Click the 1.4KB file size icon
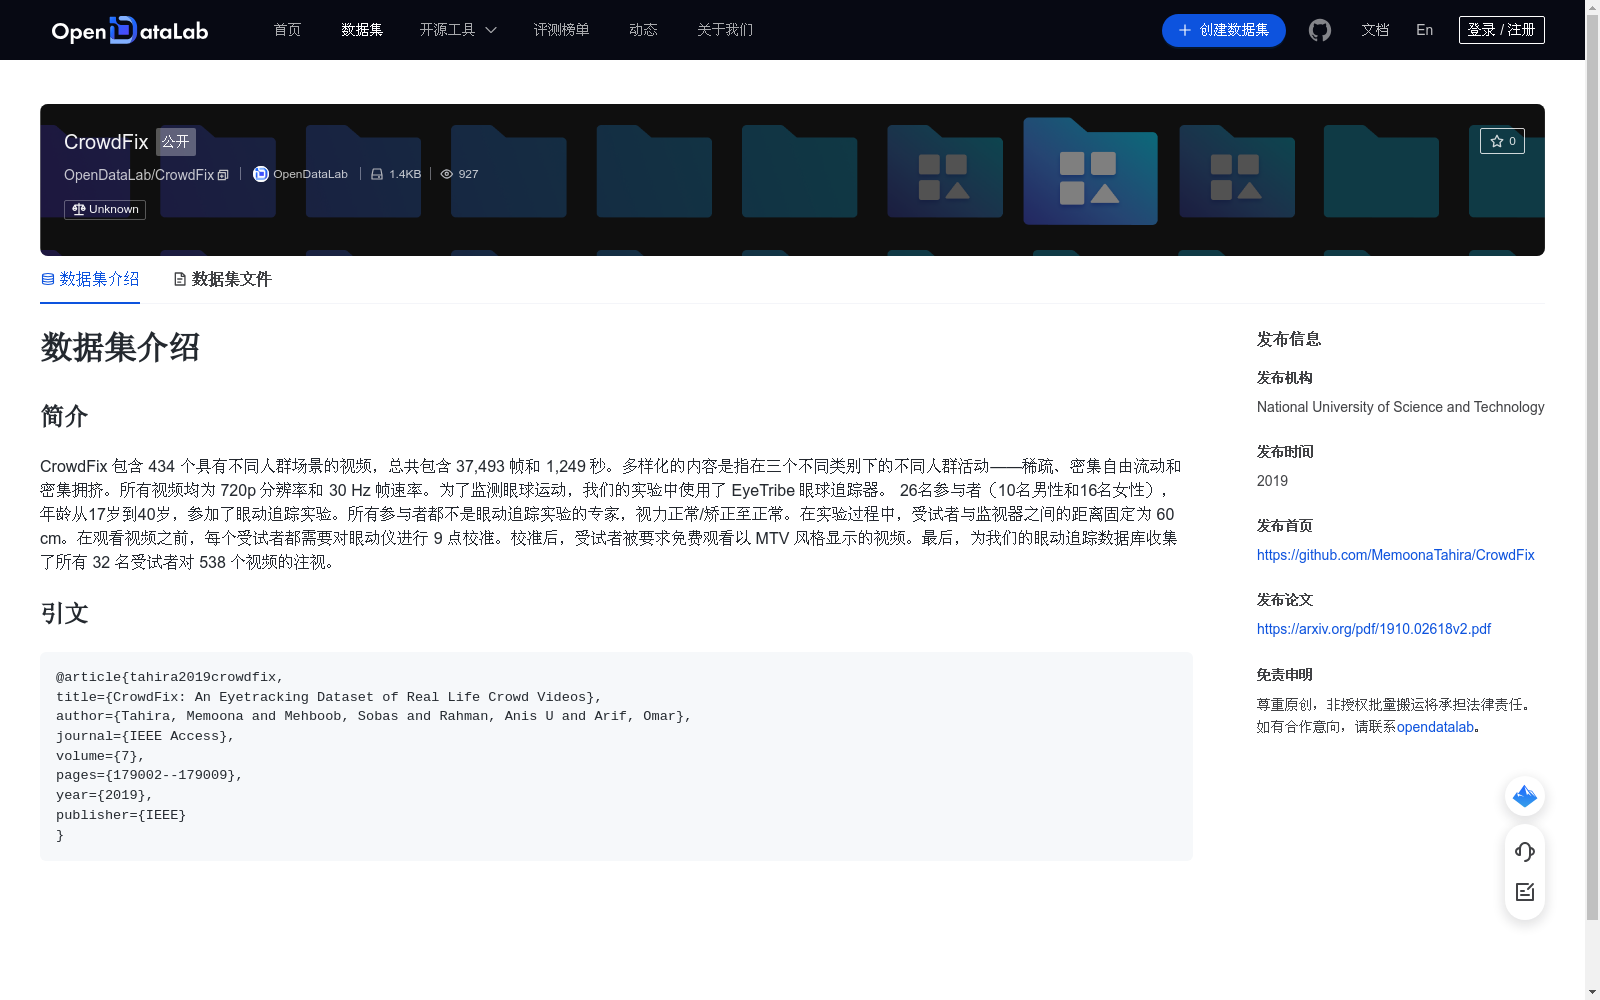 pos(377,174)
